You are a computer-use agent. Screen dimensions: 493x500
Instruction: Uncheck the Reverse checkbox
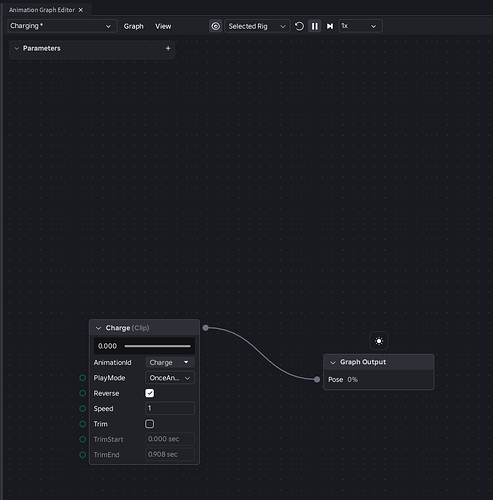(x=150, y=393)
